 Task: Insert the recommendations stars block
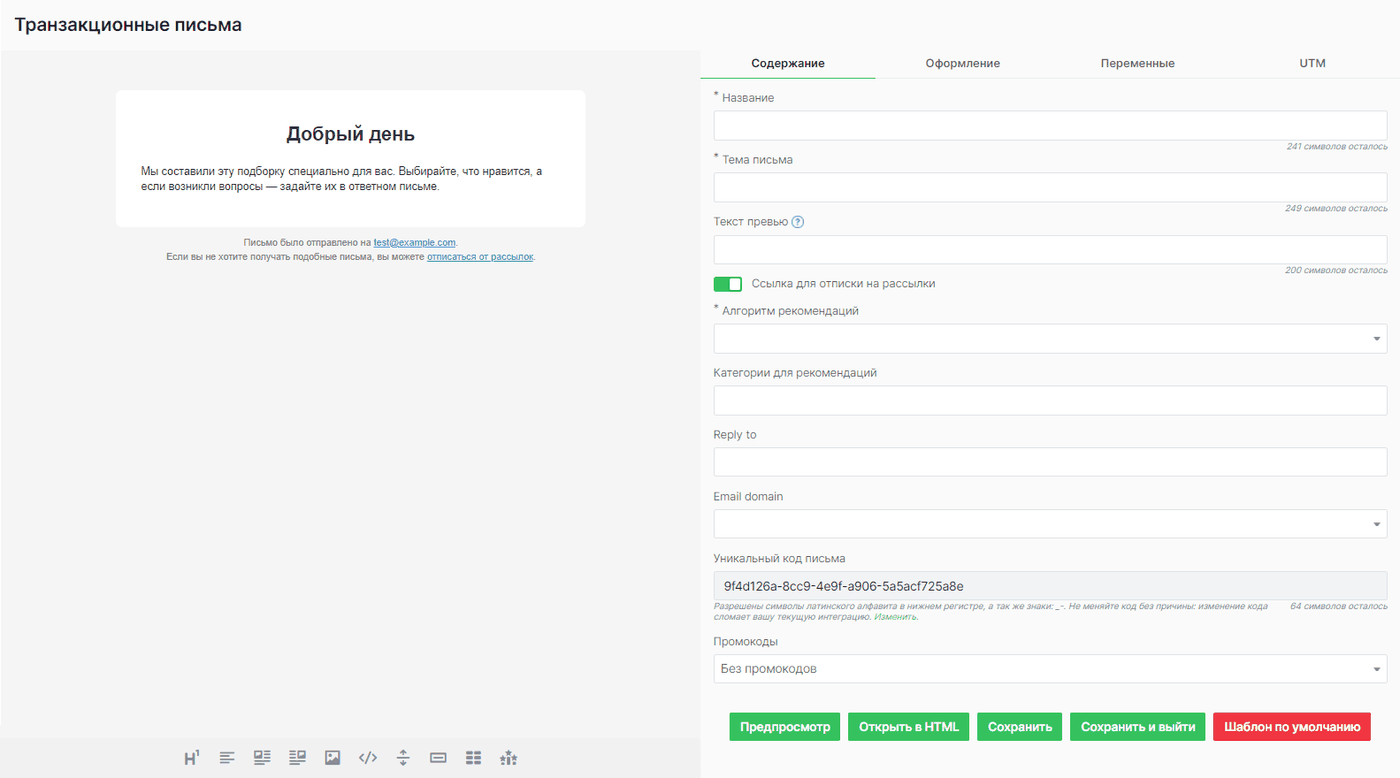(x=509, y=758)
